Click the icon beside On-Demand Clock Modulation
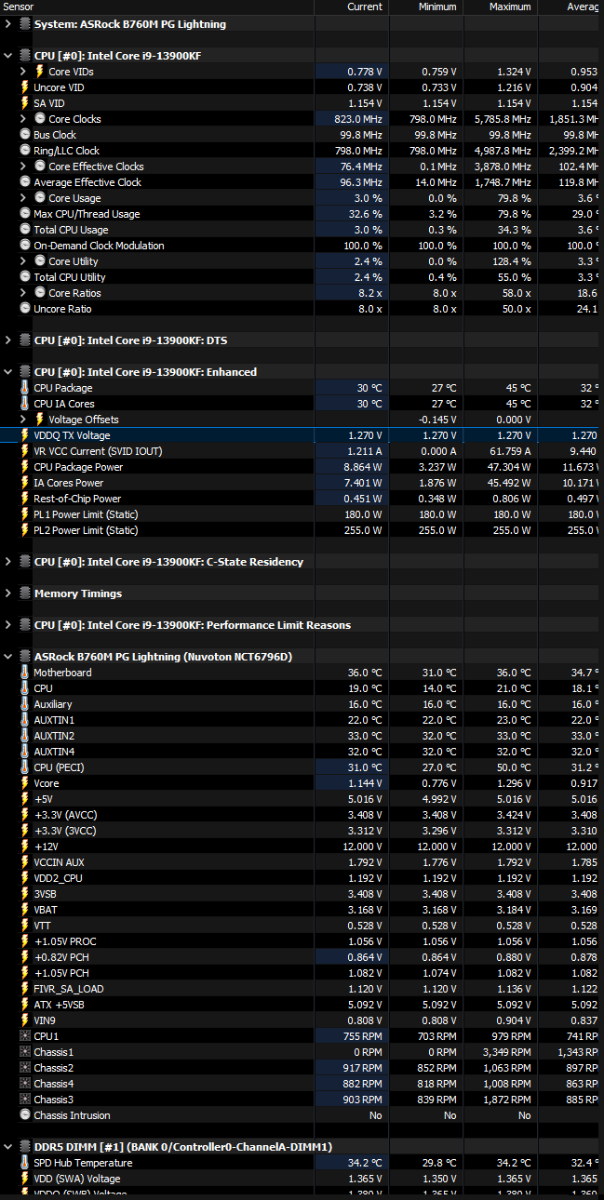This screenshot has width=604, height=1200. point(25,245)
